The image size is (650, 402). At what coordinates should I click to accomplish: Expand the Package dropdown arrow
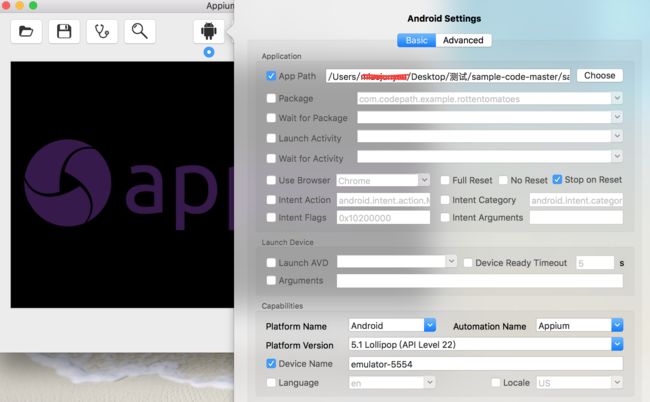617,98
